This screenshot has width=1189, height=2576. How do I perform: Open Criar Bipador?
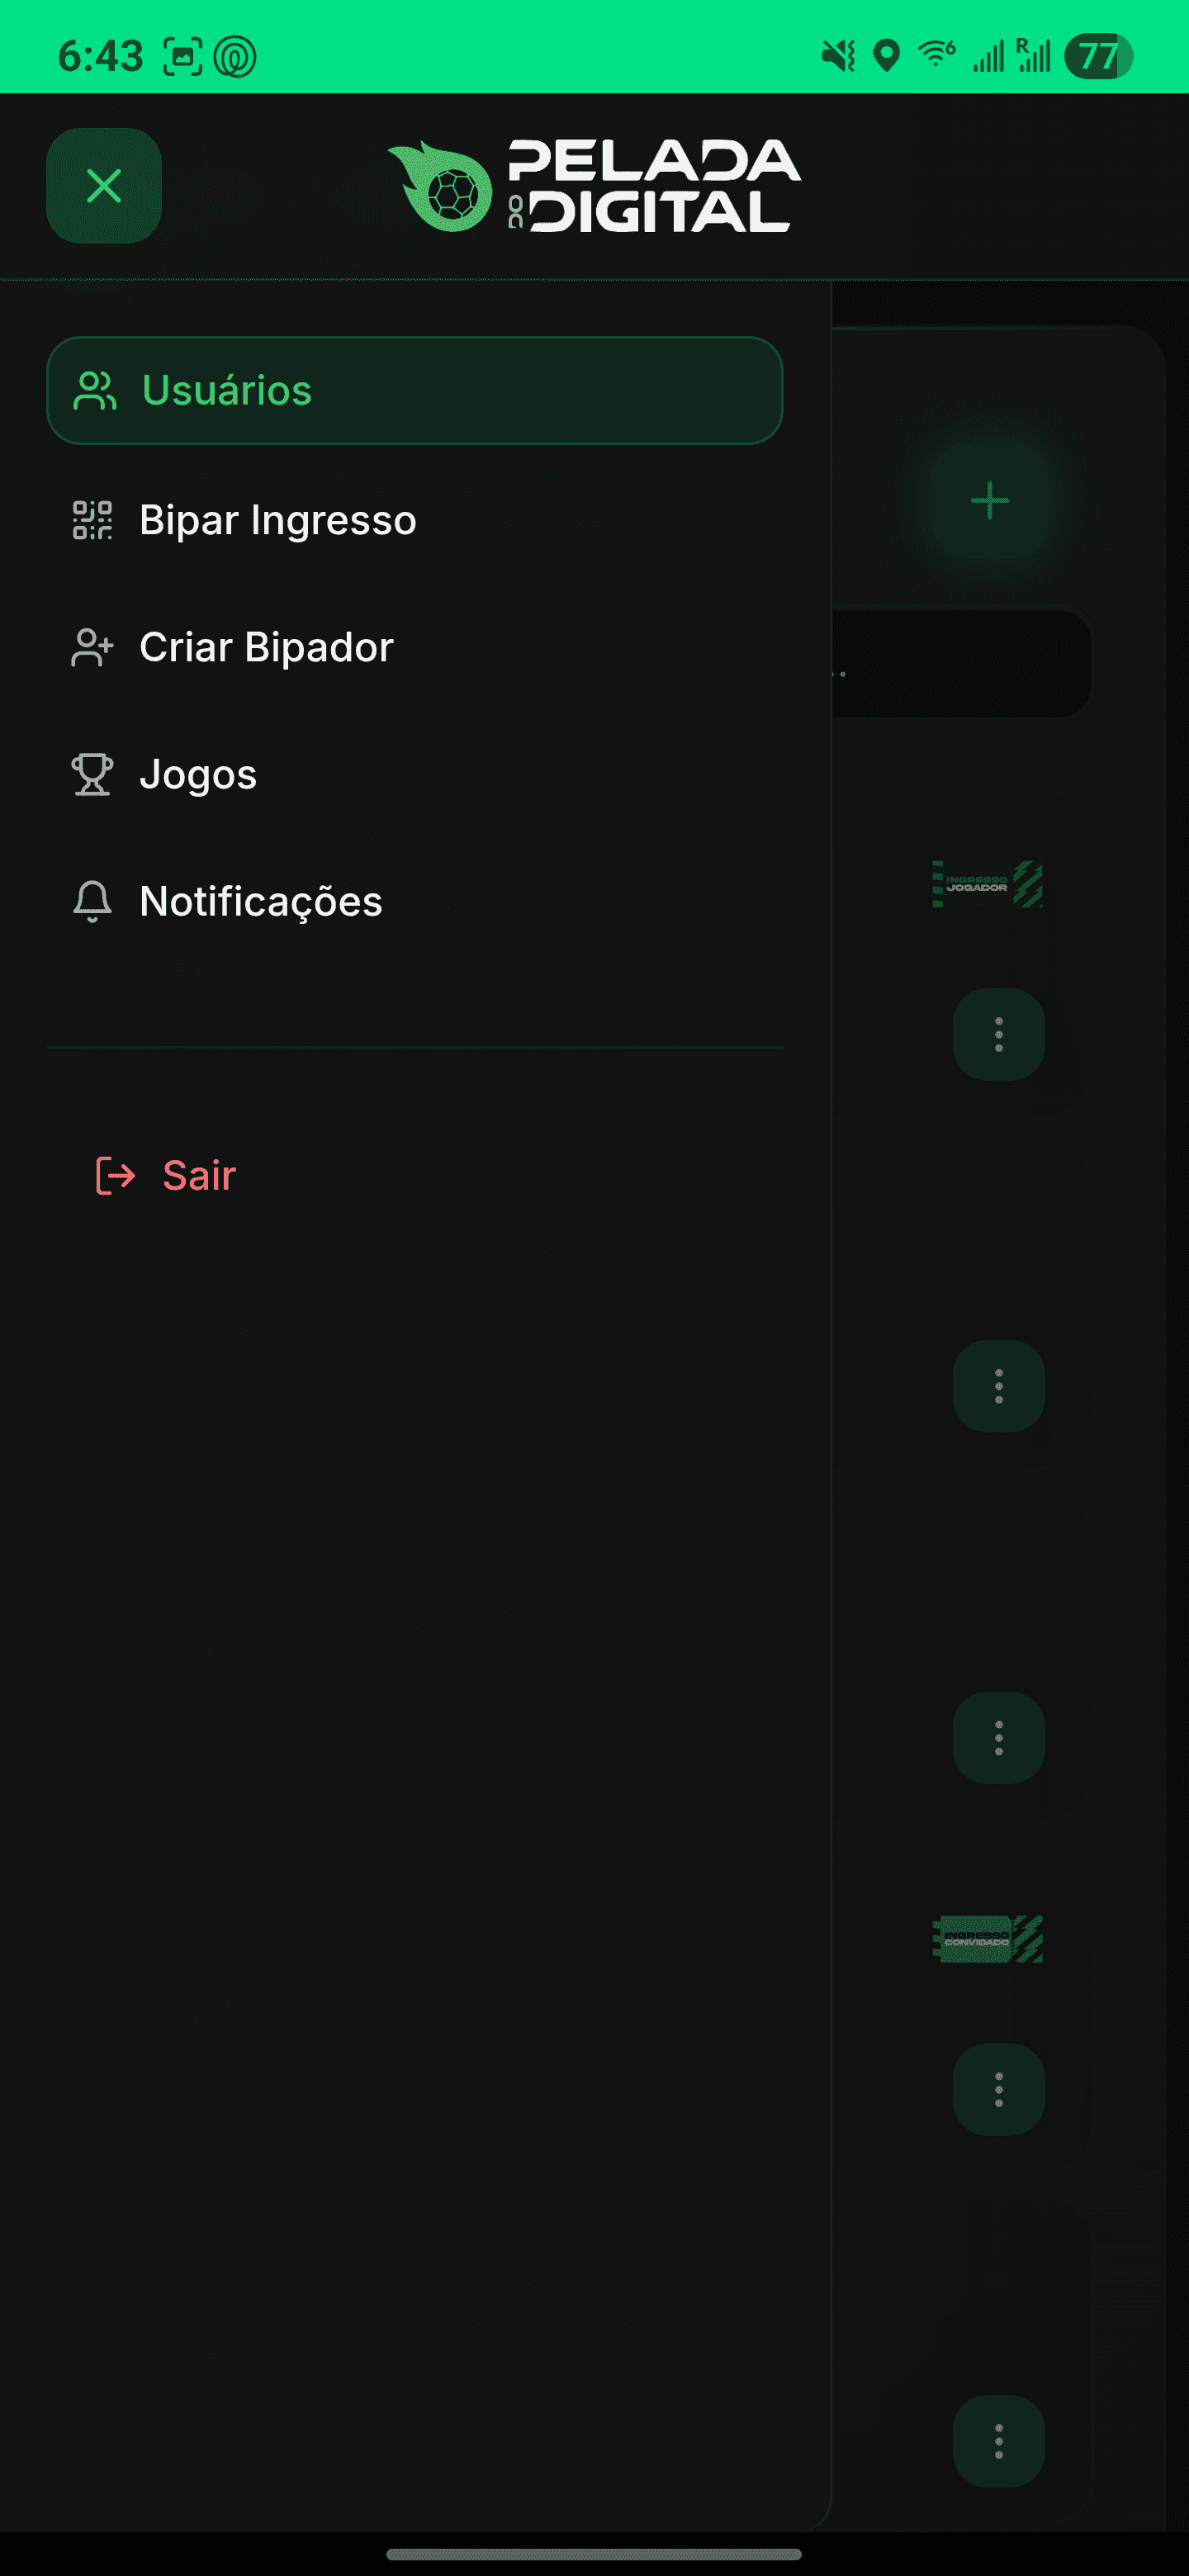[266, 647]
